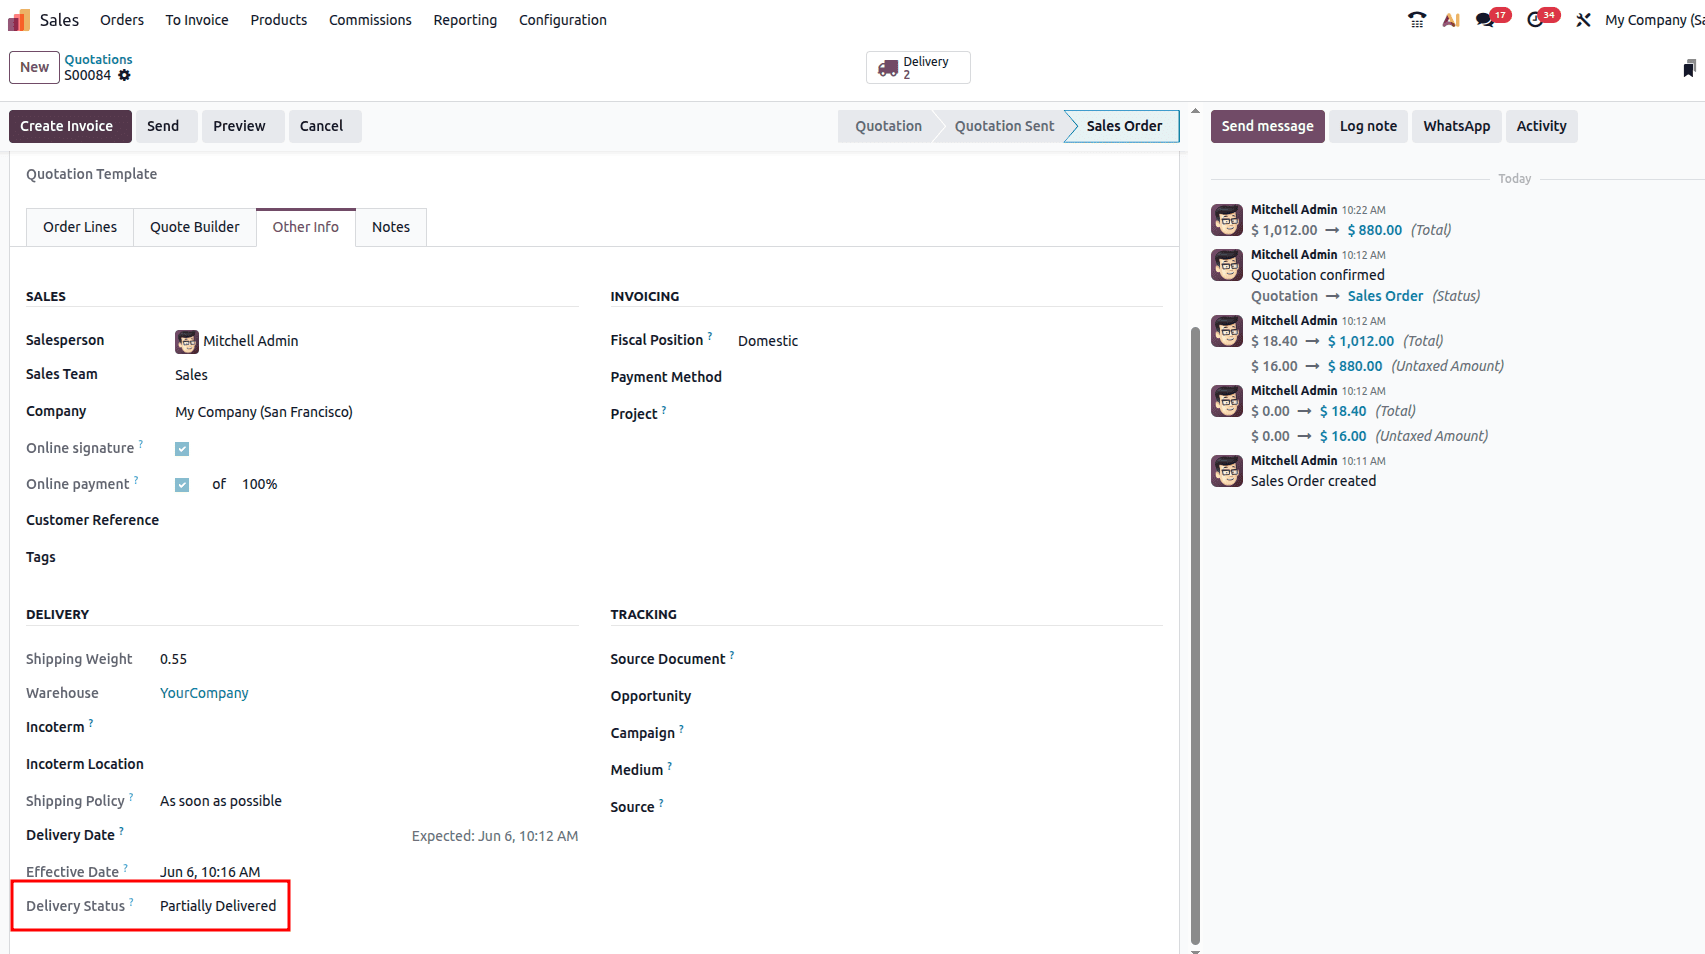
Task: Select the Quotation status stage
Action: [888, 126]
